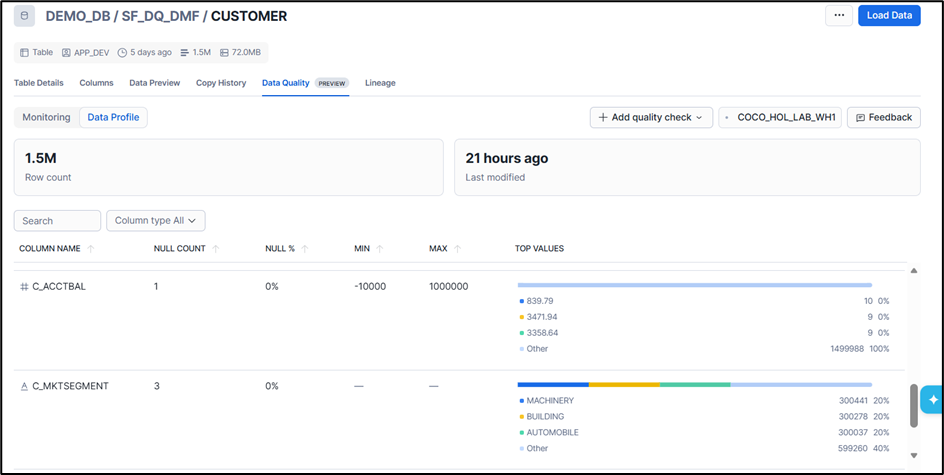Click the Search columns input field
Image resolution: width=944 pixels, height=475 pixels.
[x=57, y=221]
